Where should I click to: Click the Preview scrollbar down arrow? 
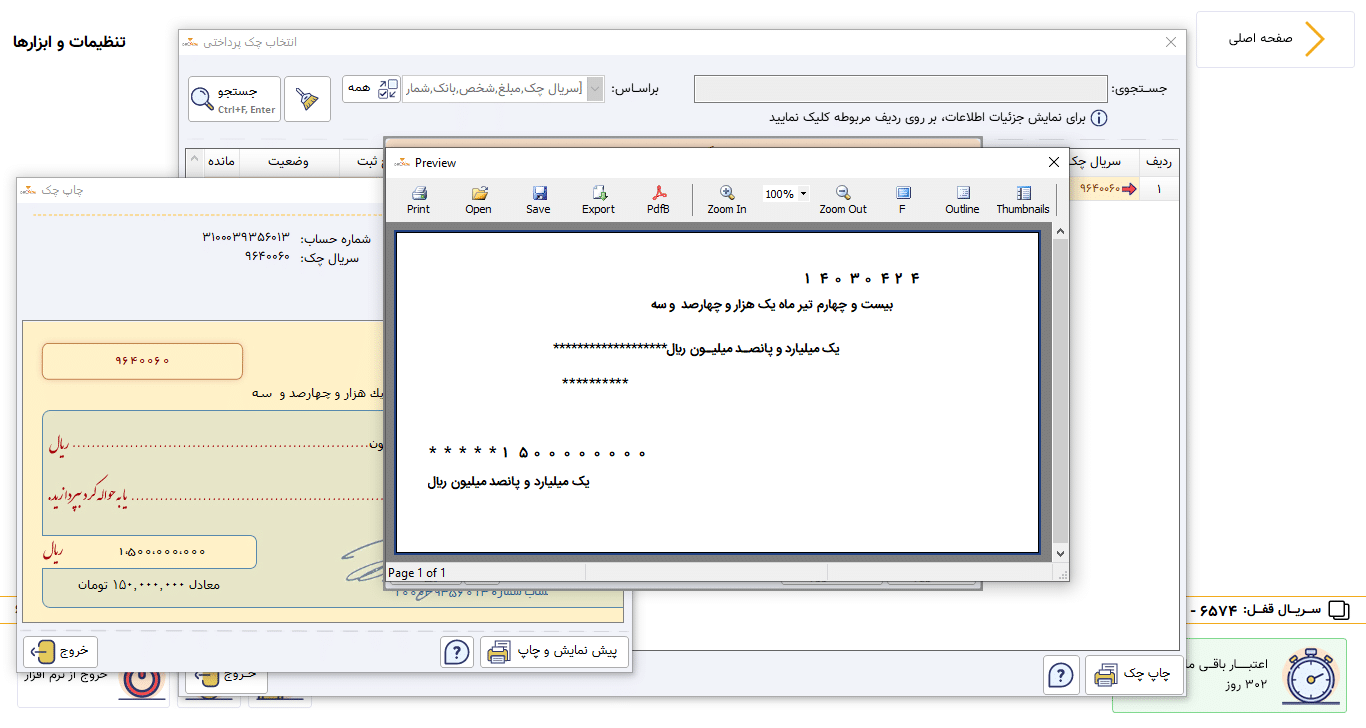pyautogui.click(x=1061, y=554)
